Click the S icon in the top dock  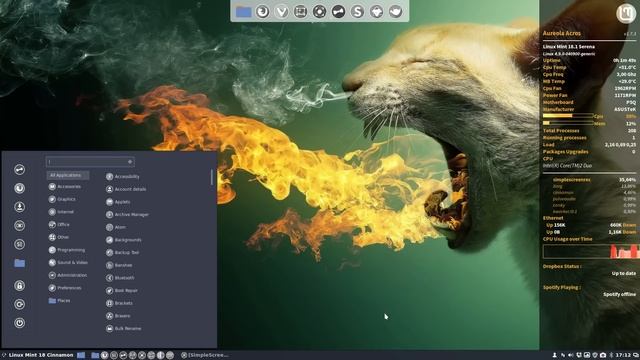(358, 11)
